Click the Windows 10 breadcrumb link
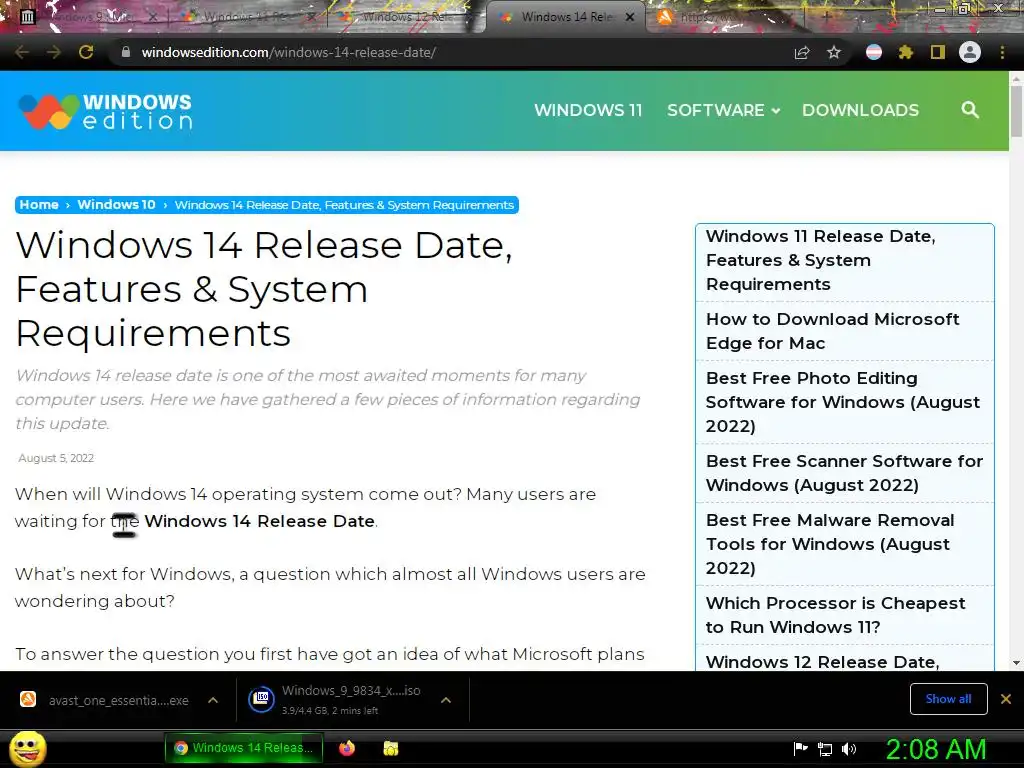1024x768 pixels. [x=116, y=204]
